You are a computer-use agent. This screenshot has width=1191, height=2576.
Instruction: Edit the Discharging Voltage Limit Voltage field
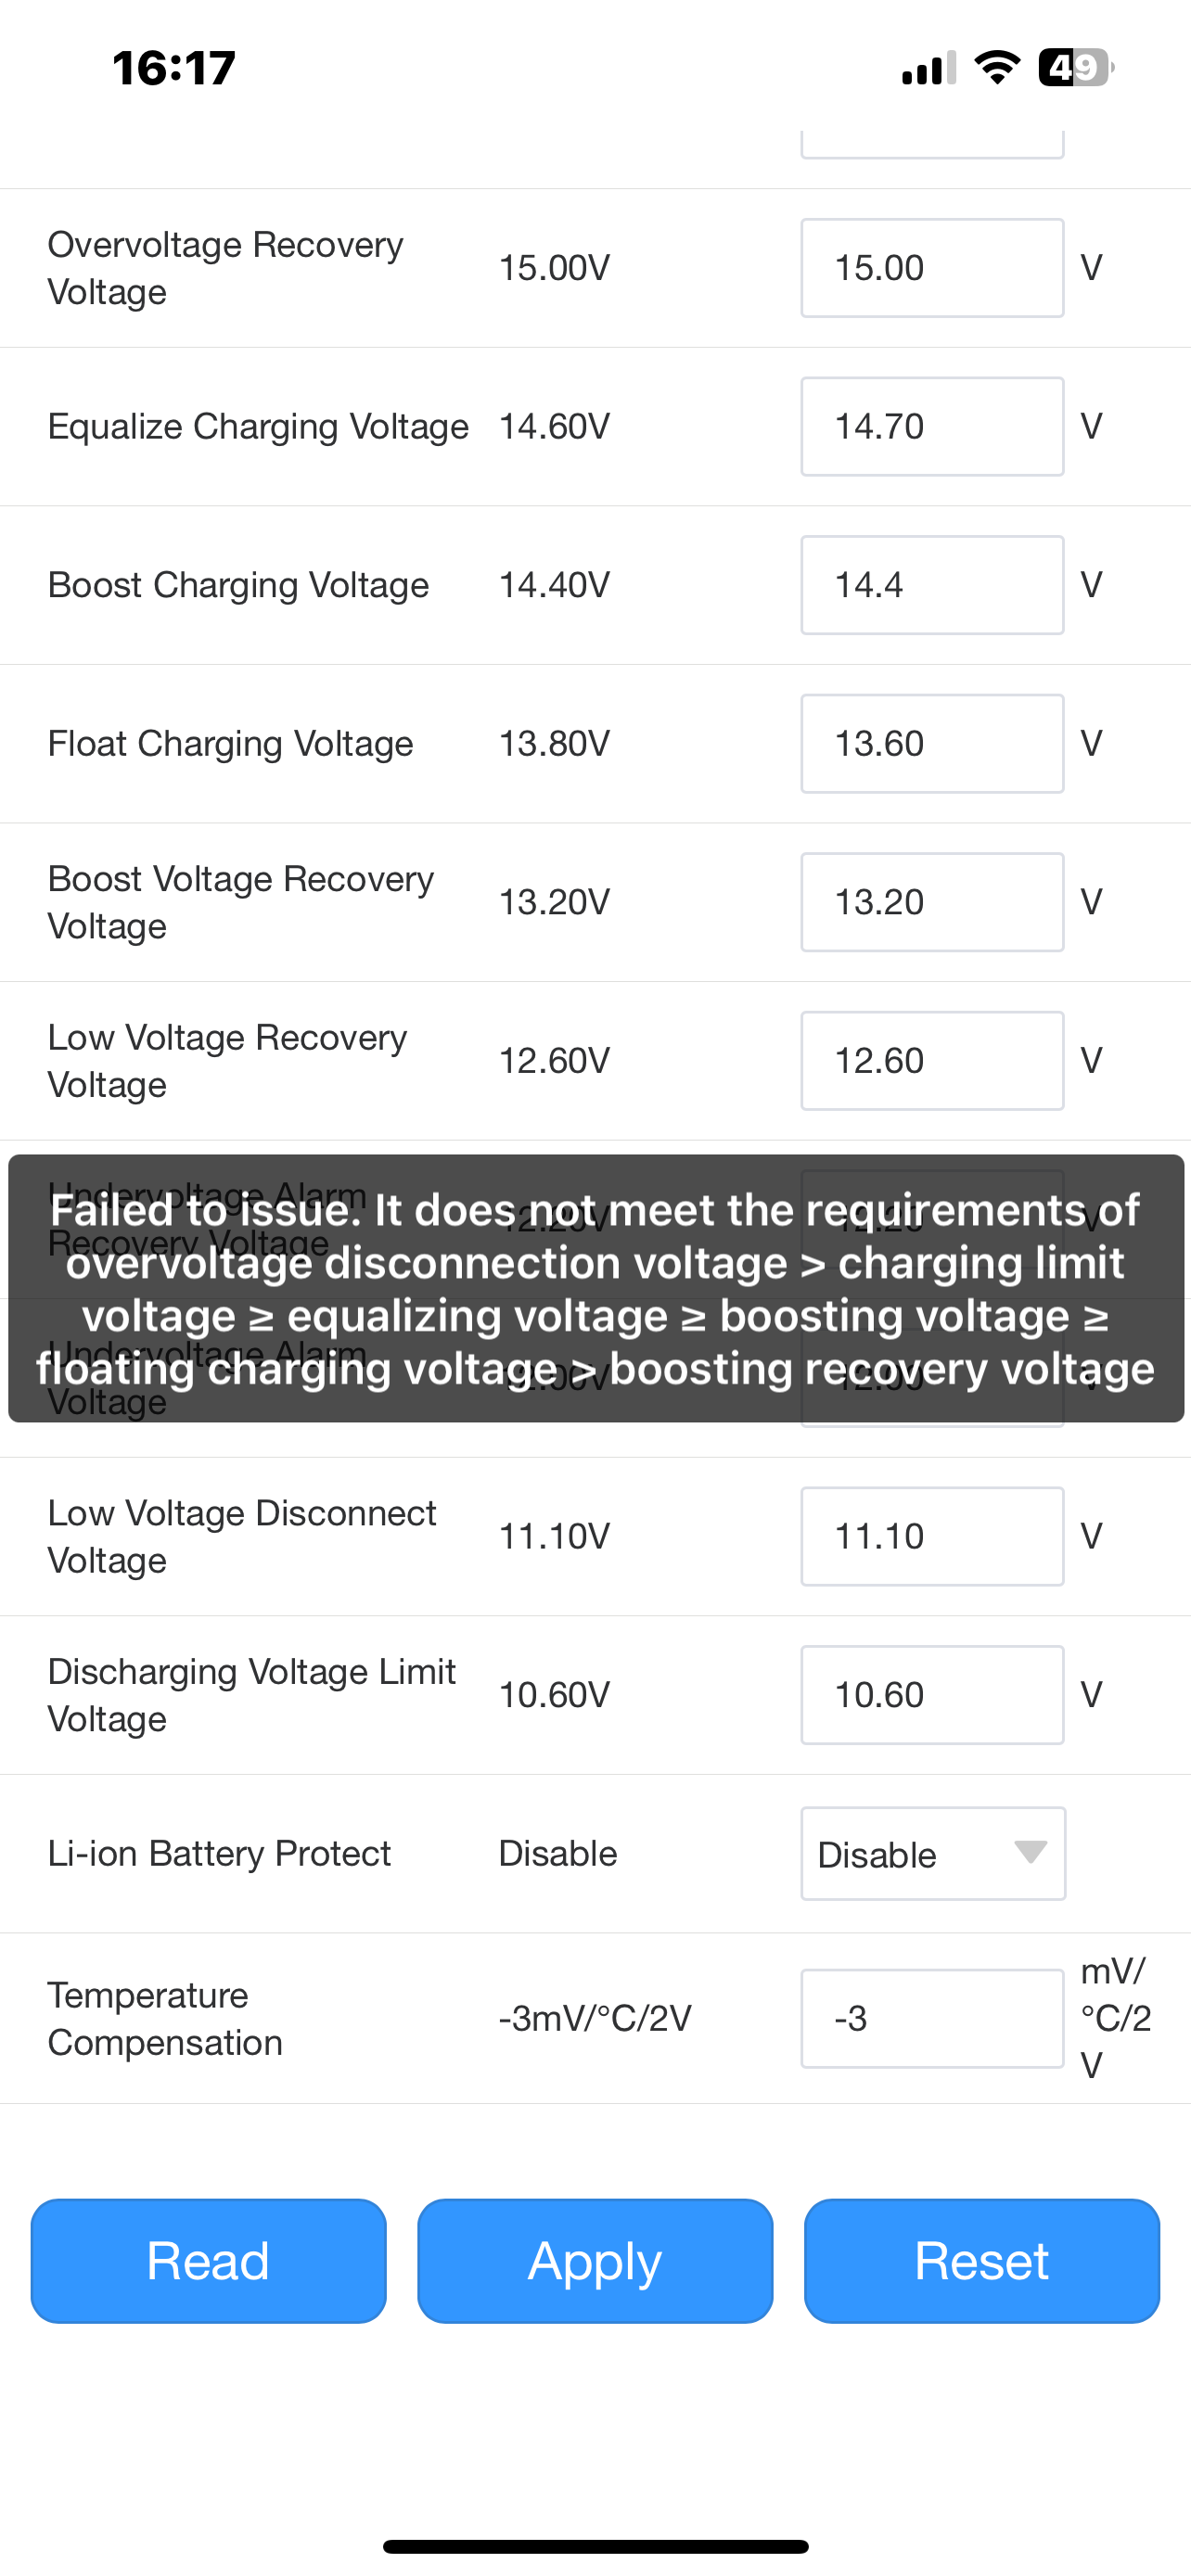(931, 1695)
